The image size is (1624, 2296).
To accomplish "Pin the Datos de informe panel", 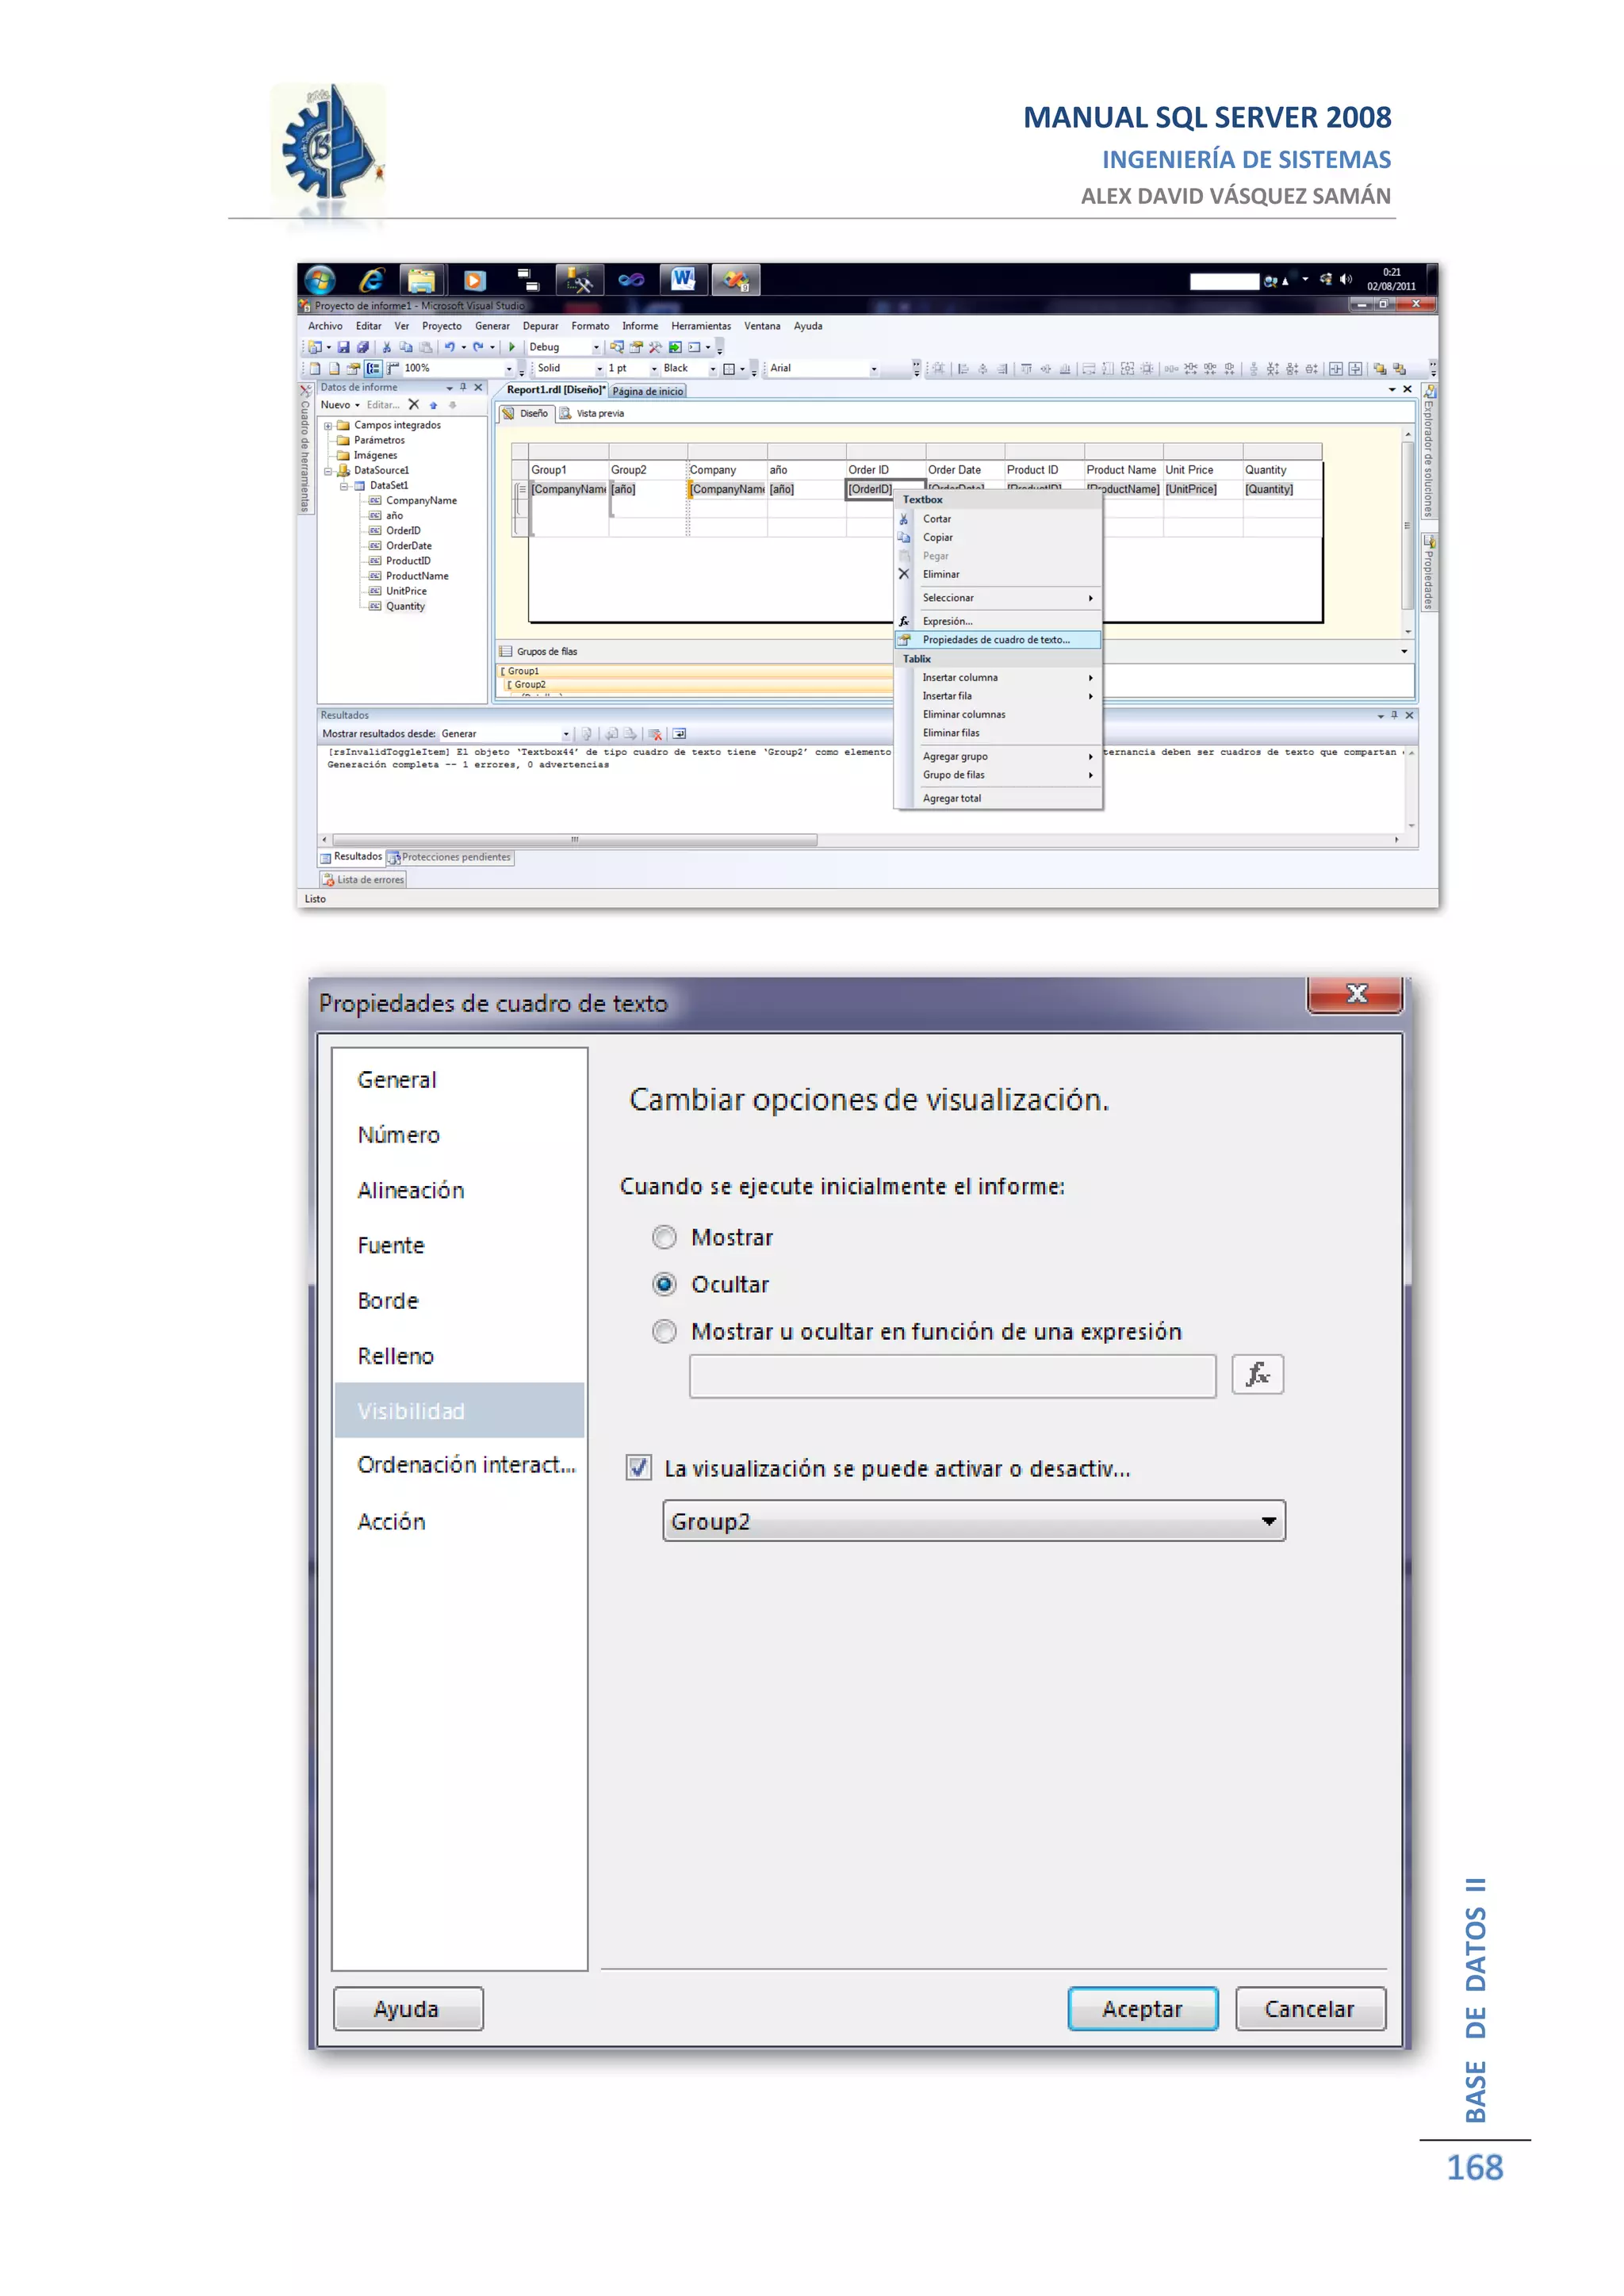I will click(x=463, y=387).
